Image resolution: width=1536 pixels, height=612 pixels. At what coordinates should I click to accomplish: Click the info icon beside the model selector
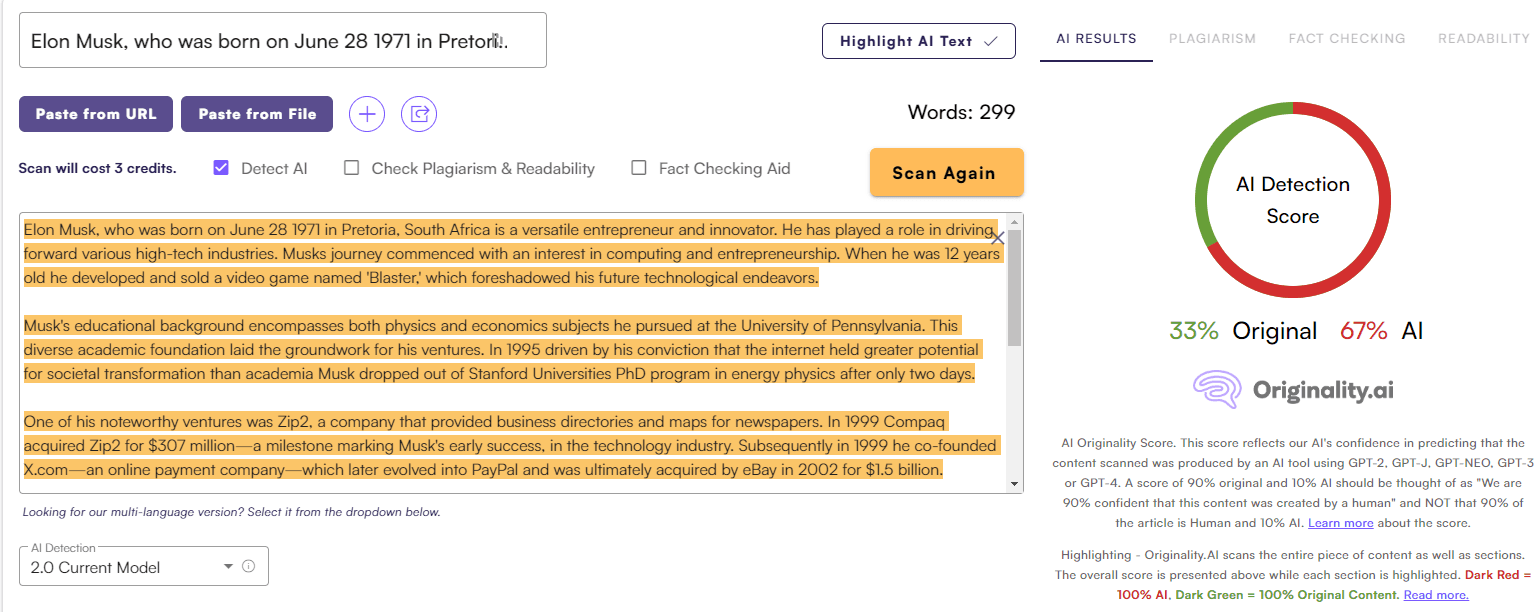click(x=249, y=566)
